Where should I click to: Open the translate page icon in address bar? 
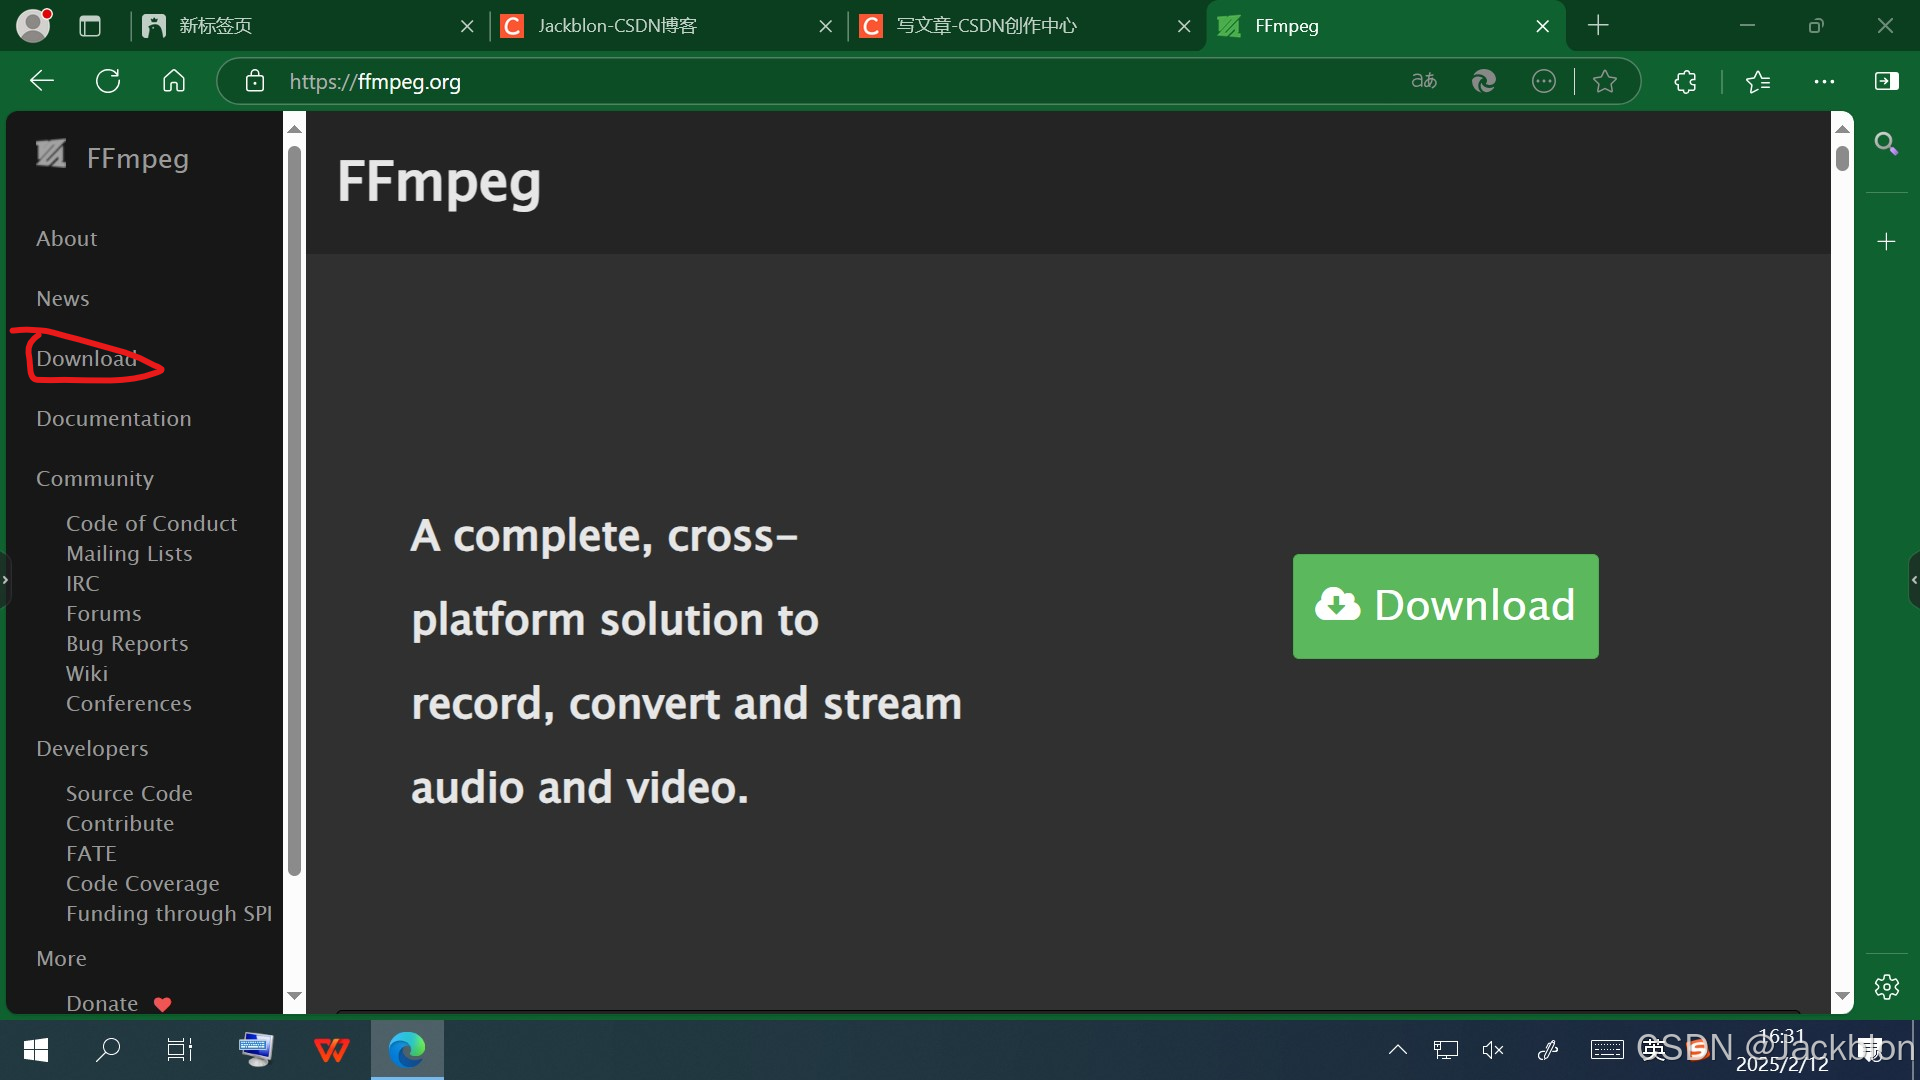[1424, 81]
